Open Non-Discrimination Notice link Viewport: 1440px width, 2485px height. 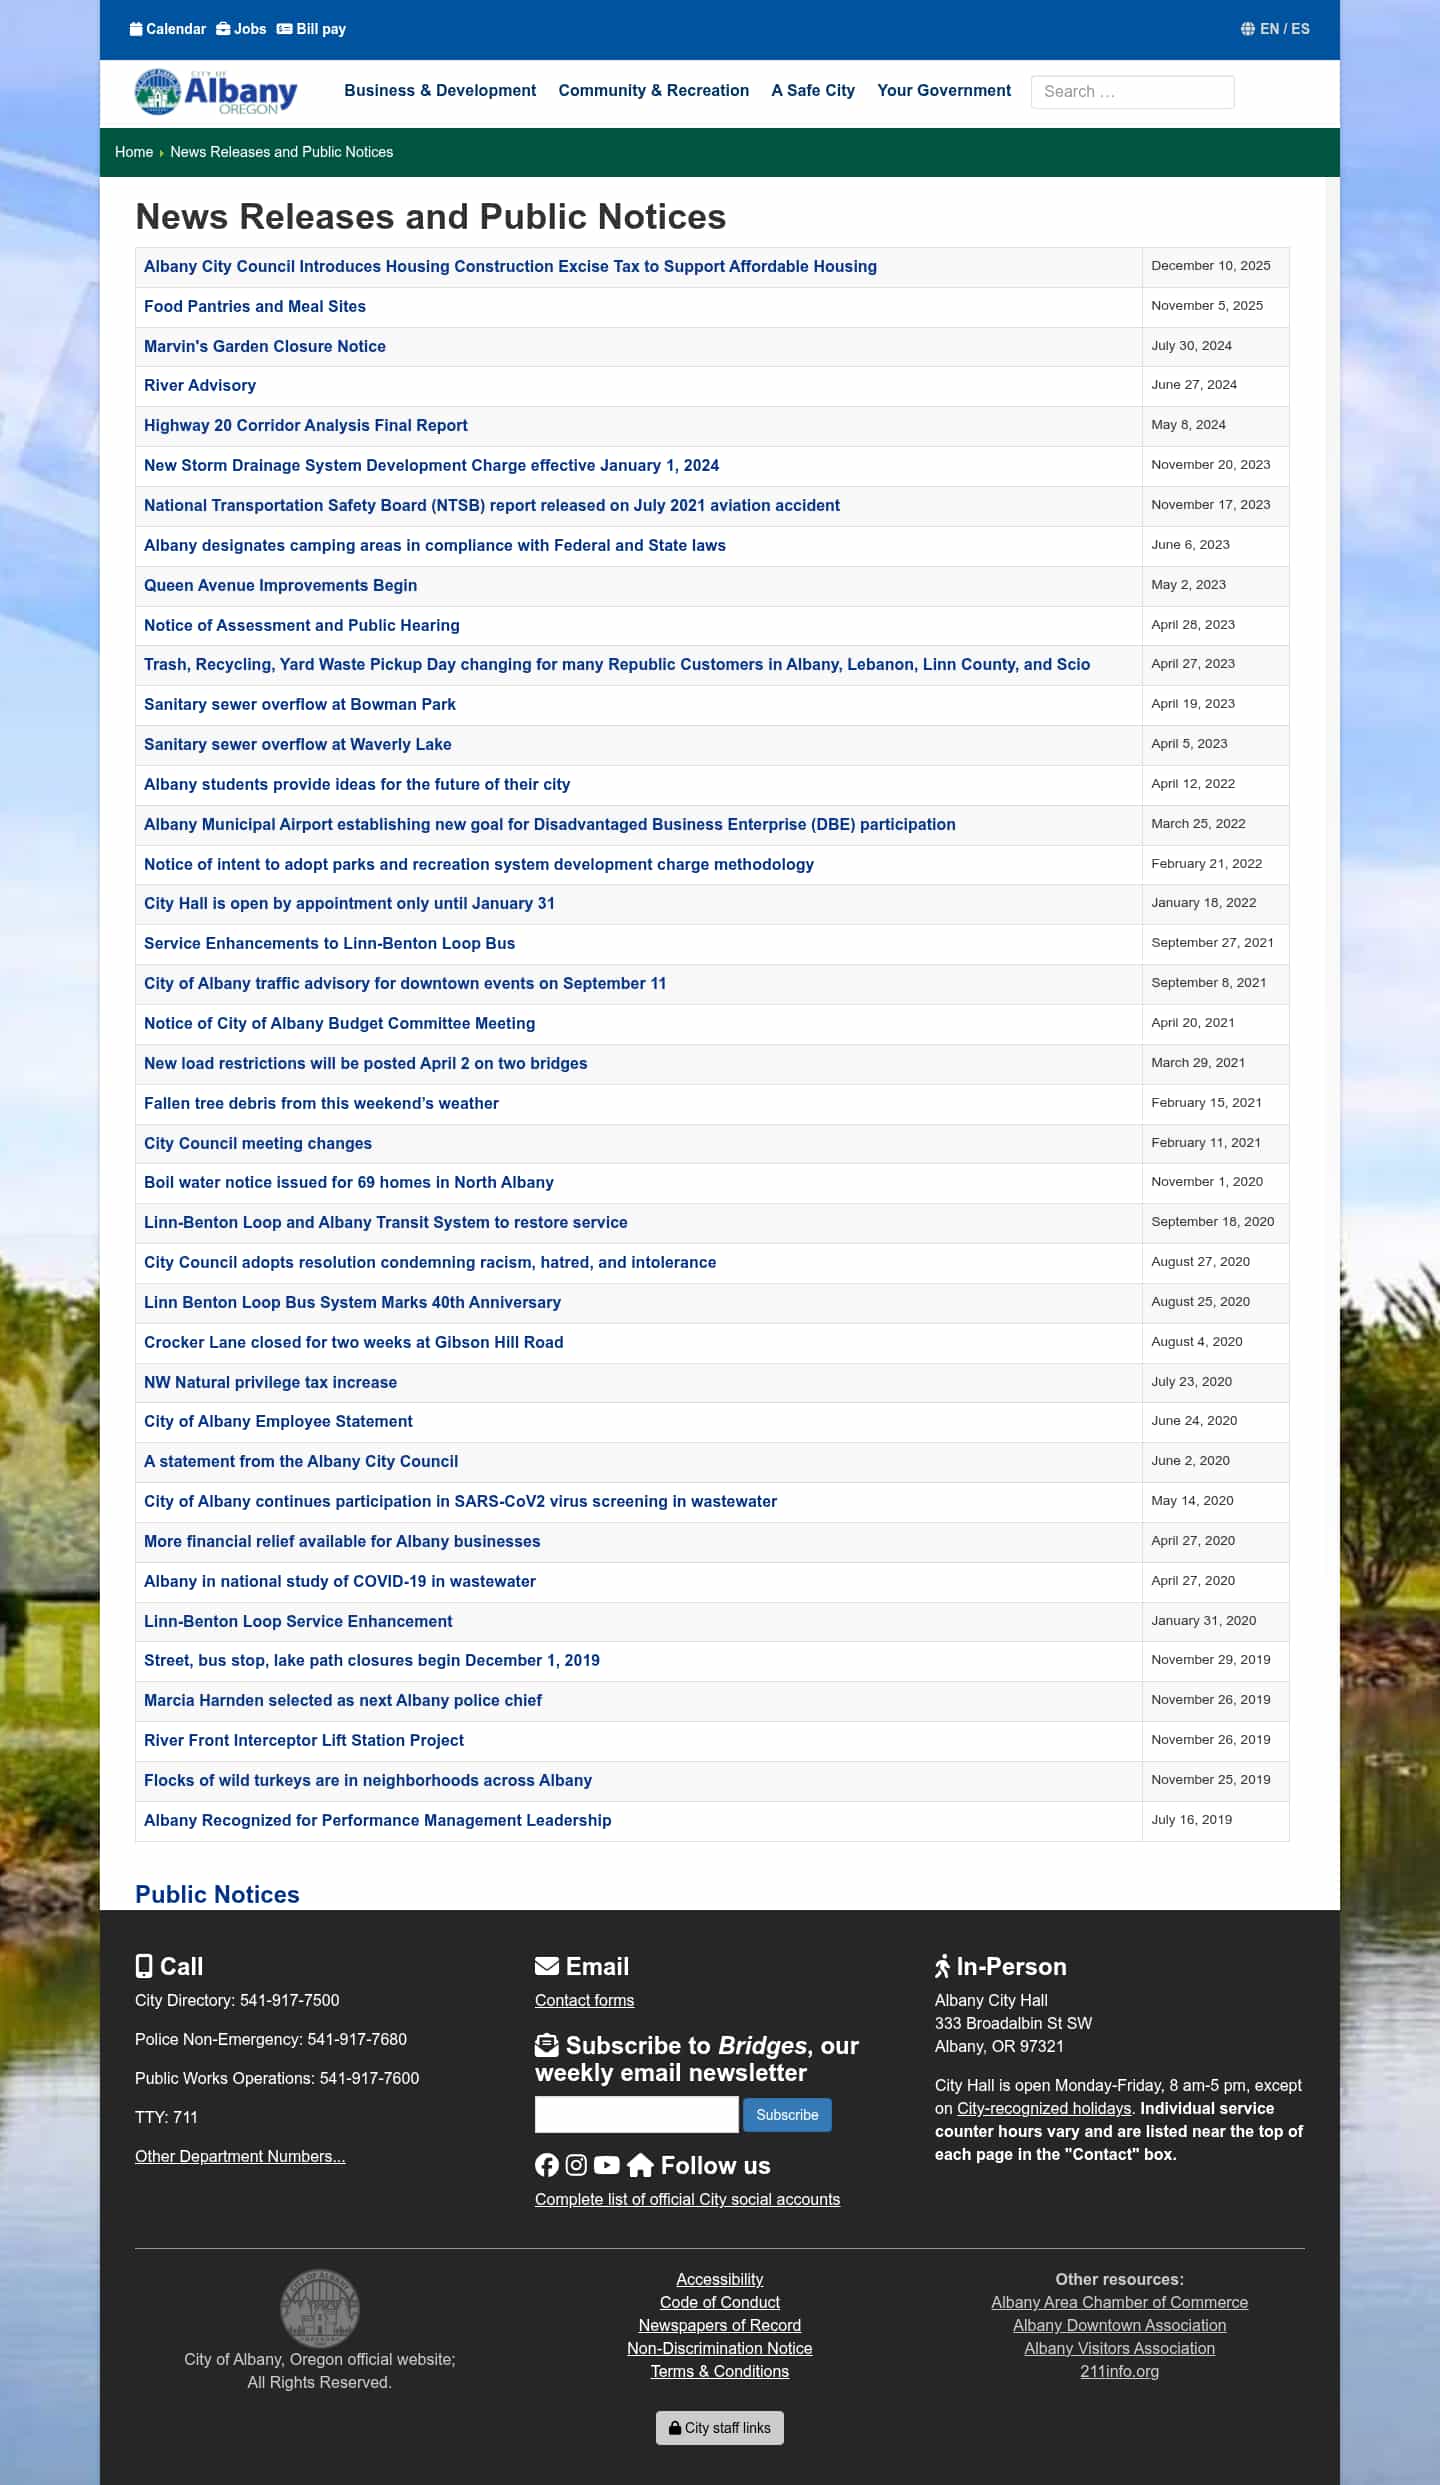pos(720,2348)
